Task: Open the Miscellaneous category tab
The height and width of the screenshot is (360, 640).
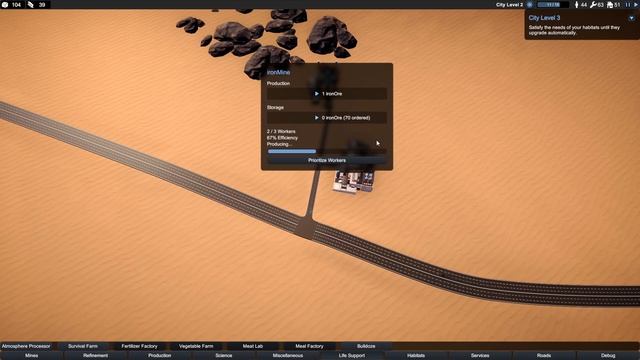Action: [288, 356]
